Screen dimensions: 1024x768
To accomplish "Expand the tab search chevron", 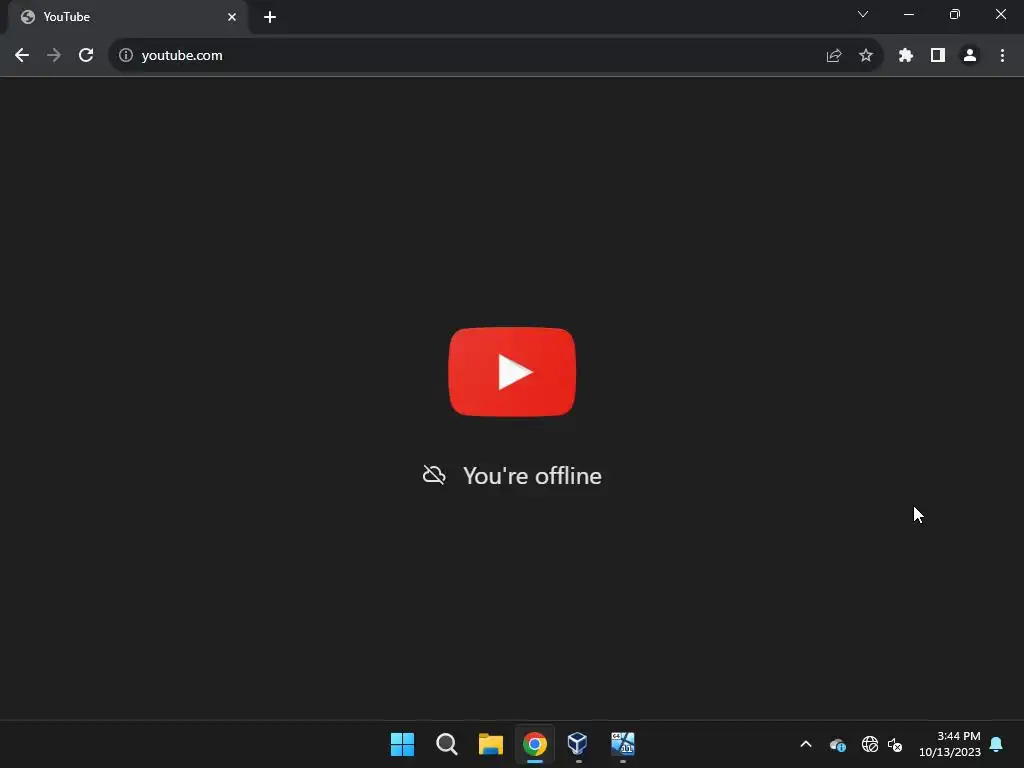I will [863, 14].
